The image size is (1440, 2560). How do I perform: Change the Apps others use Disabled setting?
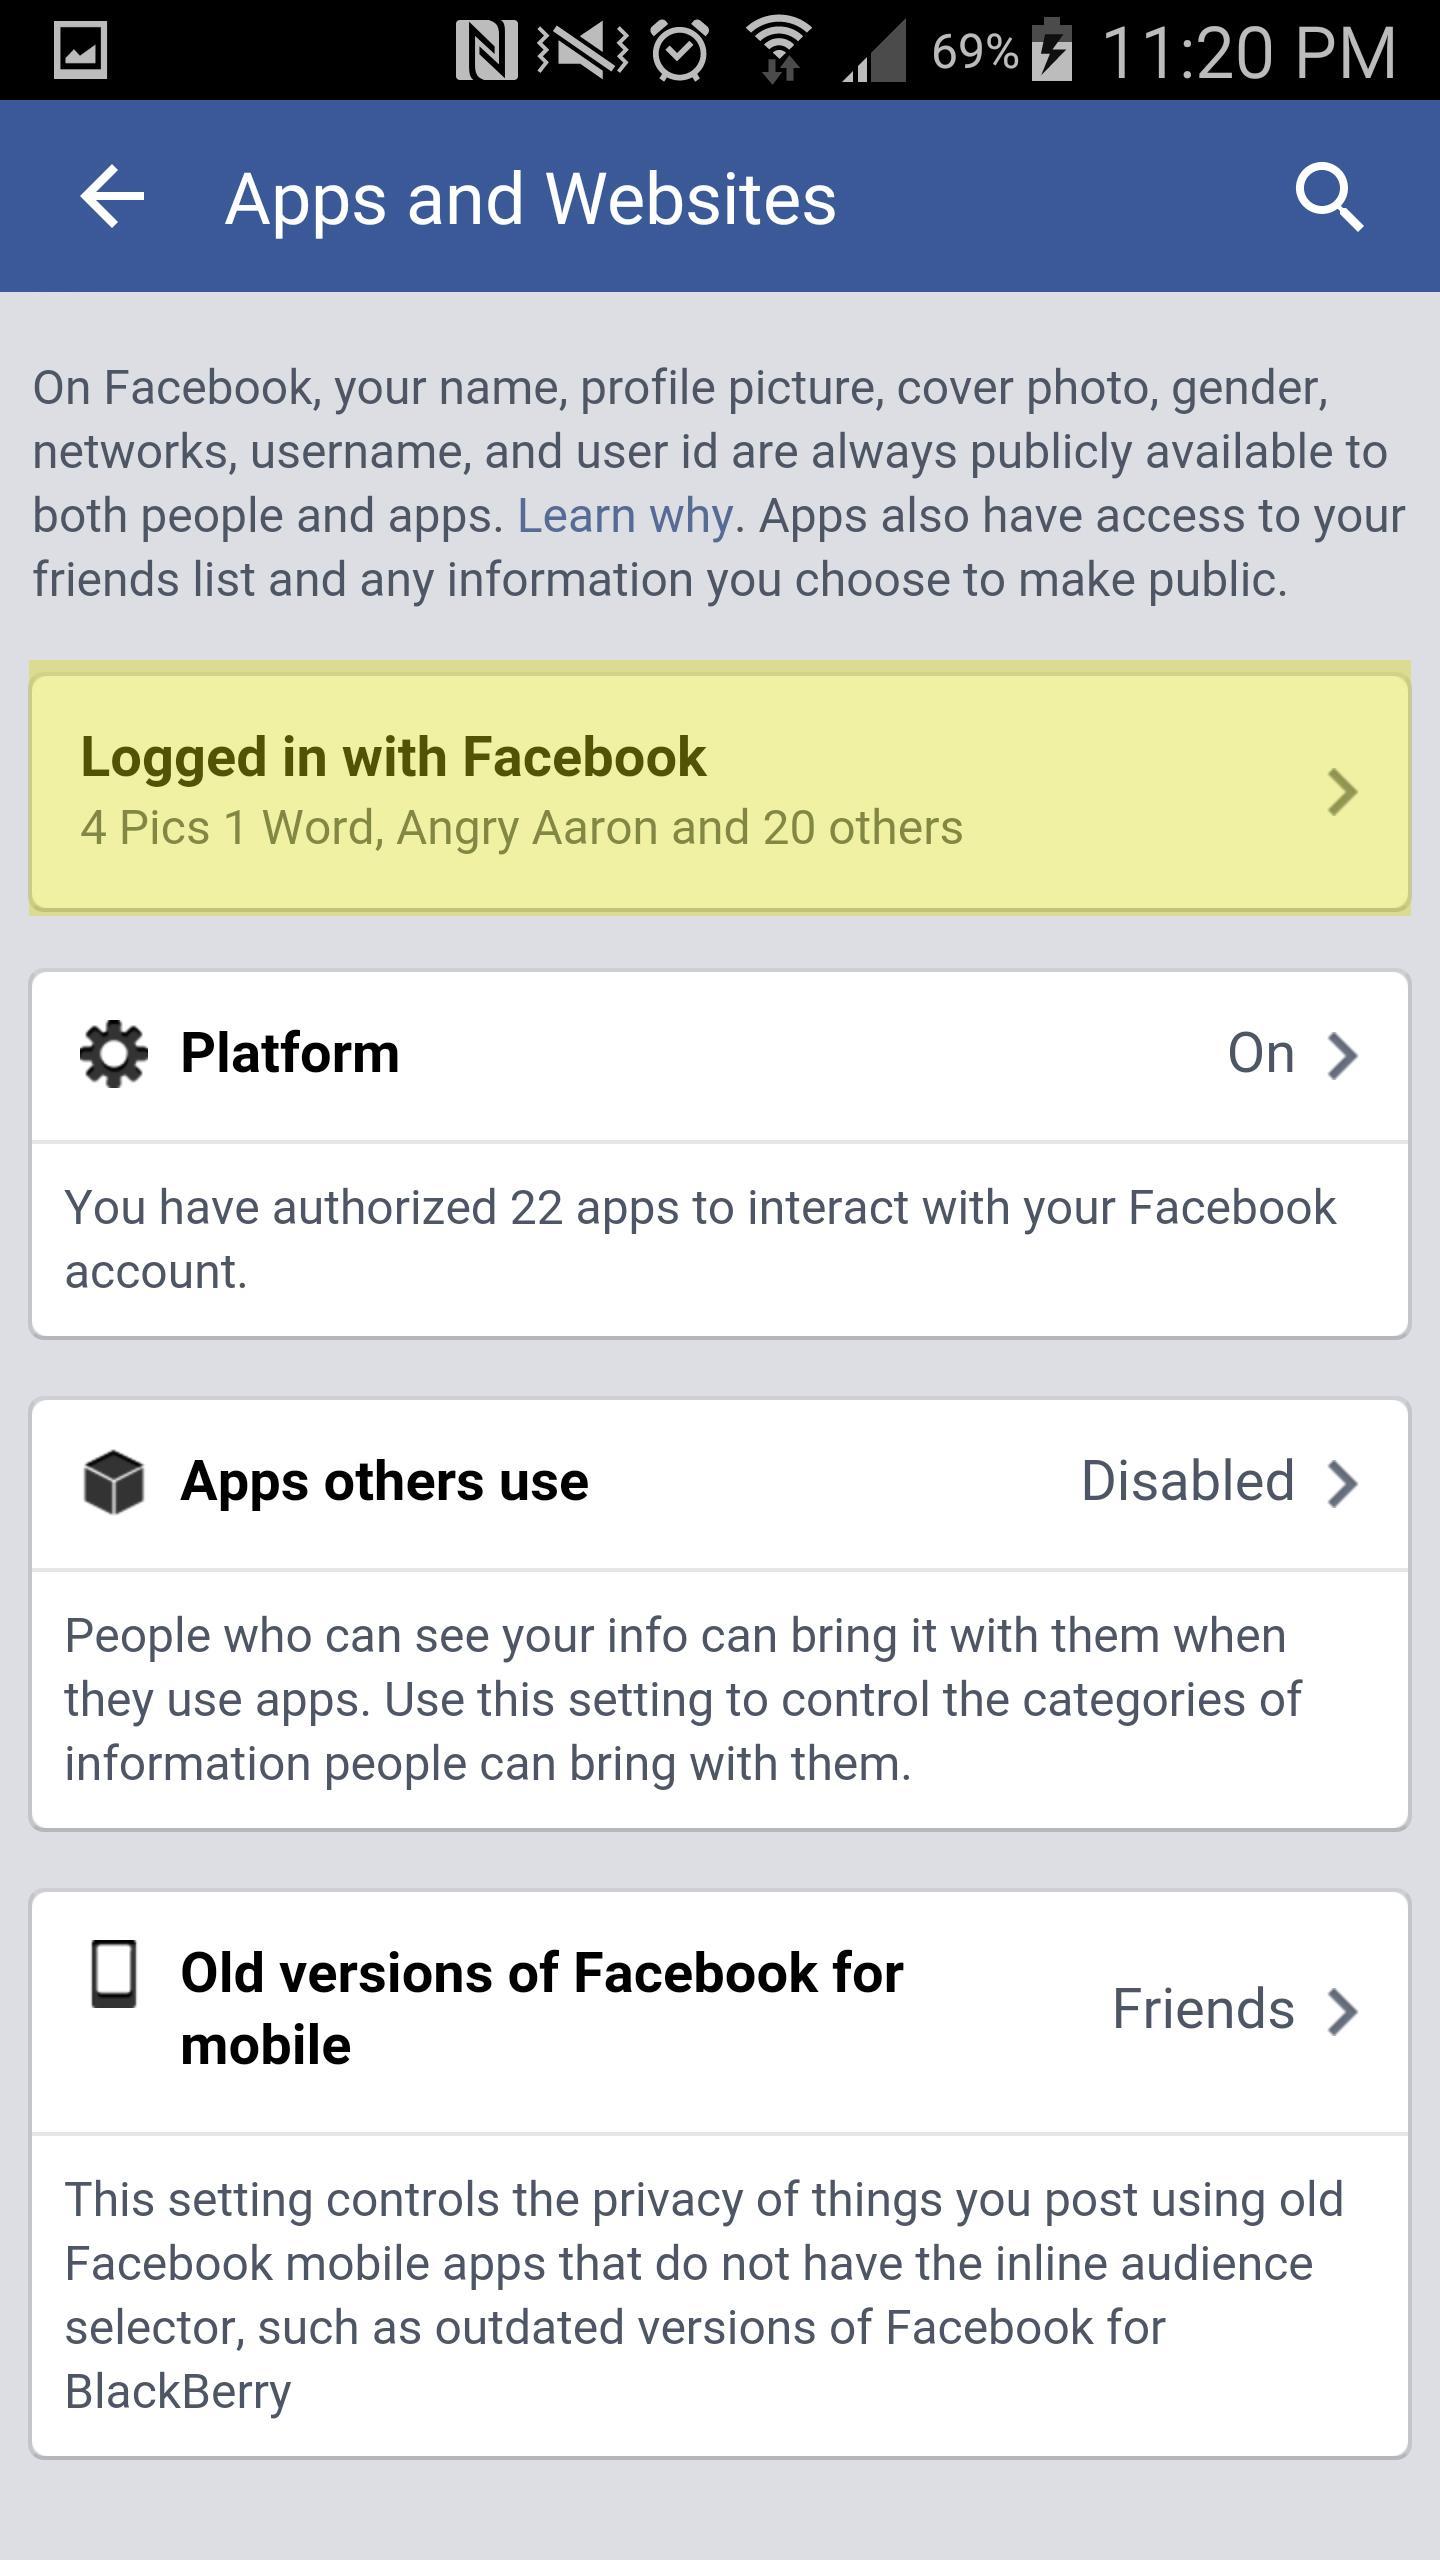click(x=1187, y=1481)
